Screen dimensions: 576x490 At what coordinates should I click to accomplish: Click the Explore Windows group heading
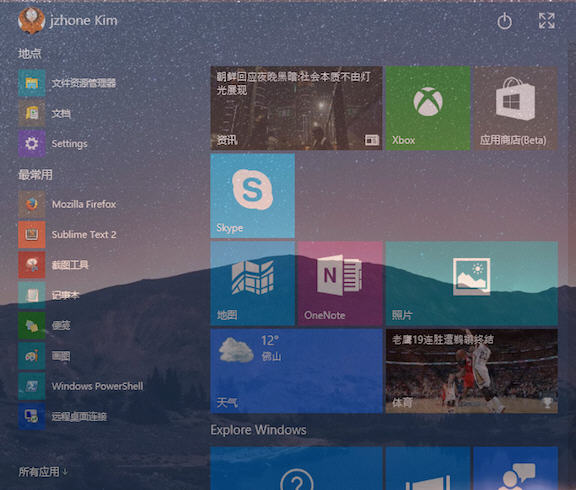tap(258, 430)
